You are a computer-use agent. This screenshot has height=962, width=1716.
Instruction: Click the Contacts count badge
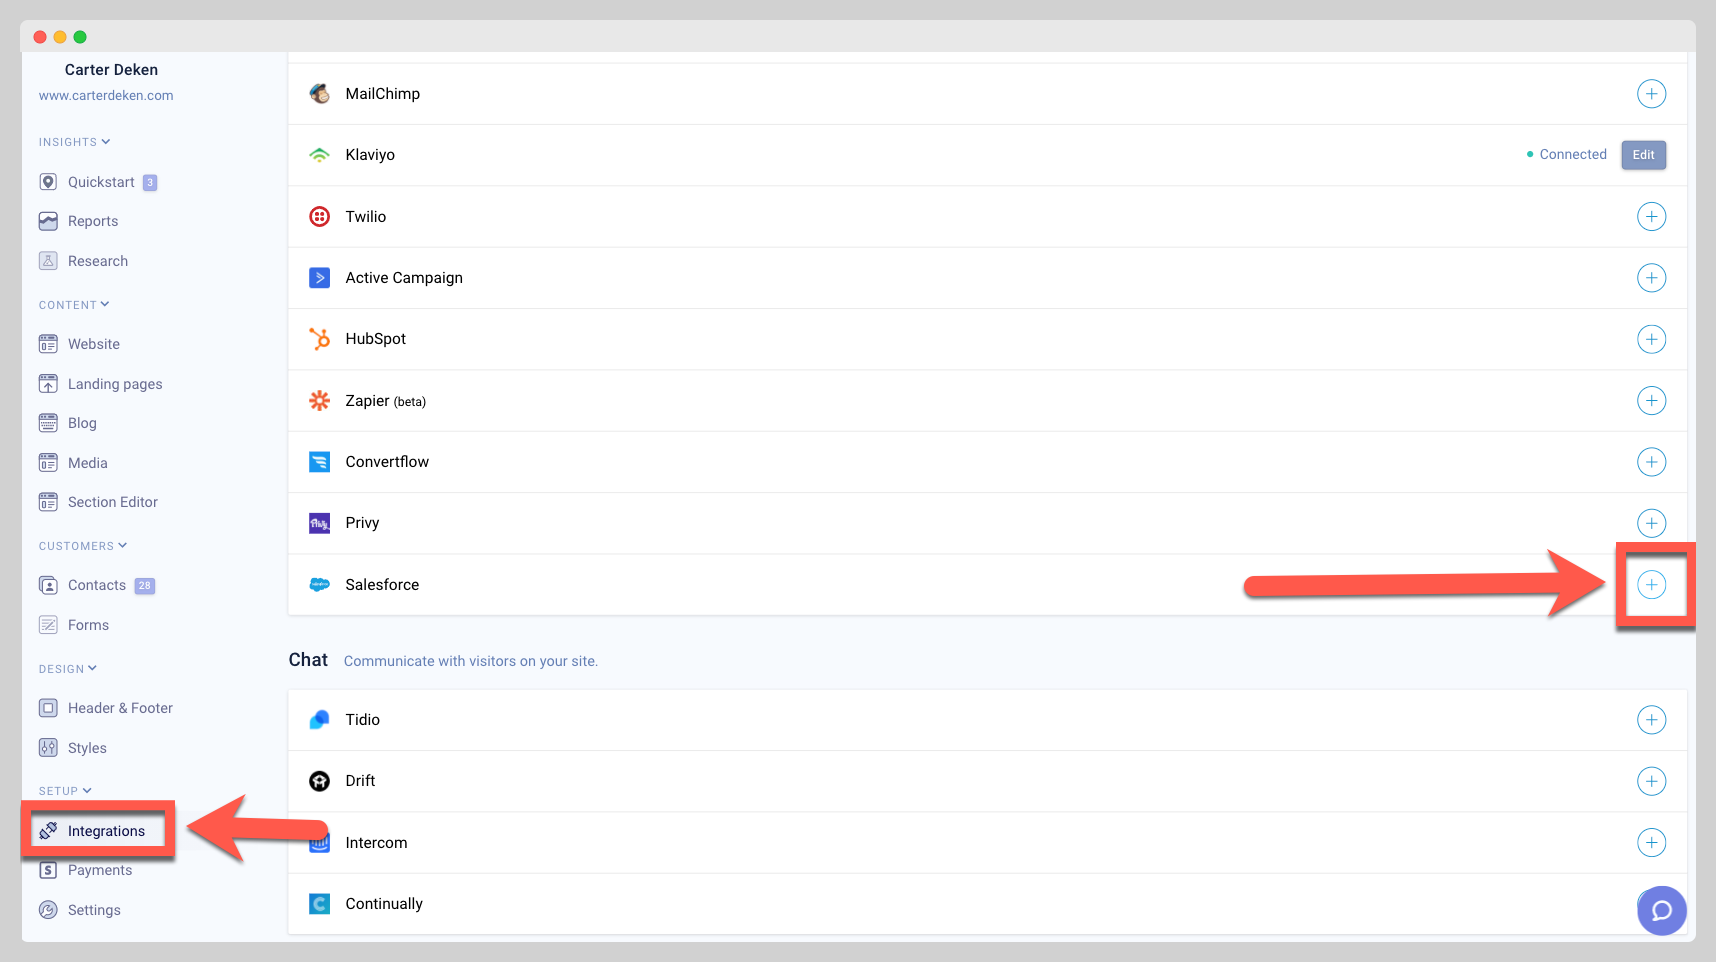coord(144,585)
